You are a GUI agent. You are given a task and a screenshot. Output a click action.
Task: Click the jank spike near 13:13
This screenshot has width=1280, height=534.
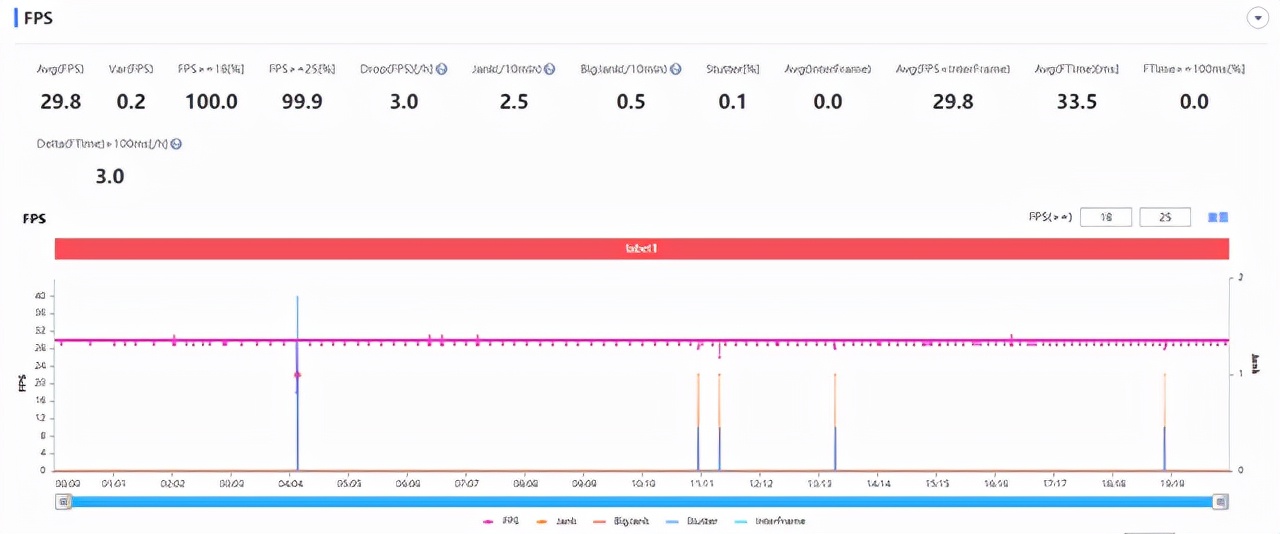835,420
